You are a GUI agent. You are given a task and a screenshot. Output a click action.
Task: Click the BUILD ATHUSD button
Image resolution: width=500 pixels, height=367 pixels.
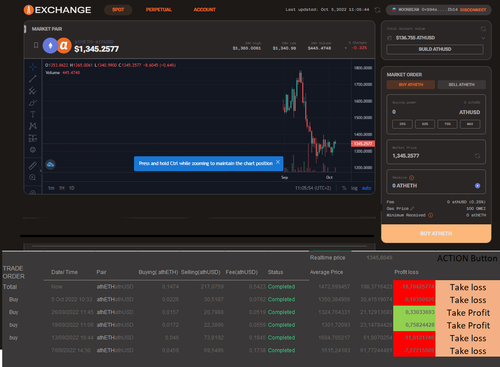point(435,49)
